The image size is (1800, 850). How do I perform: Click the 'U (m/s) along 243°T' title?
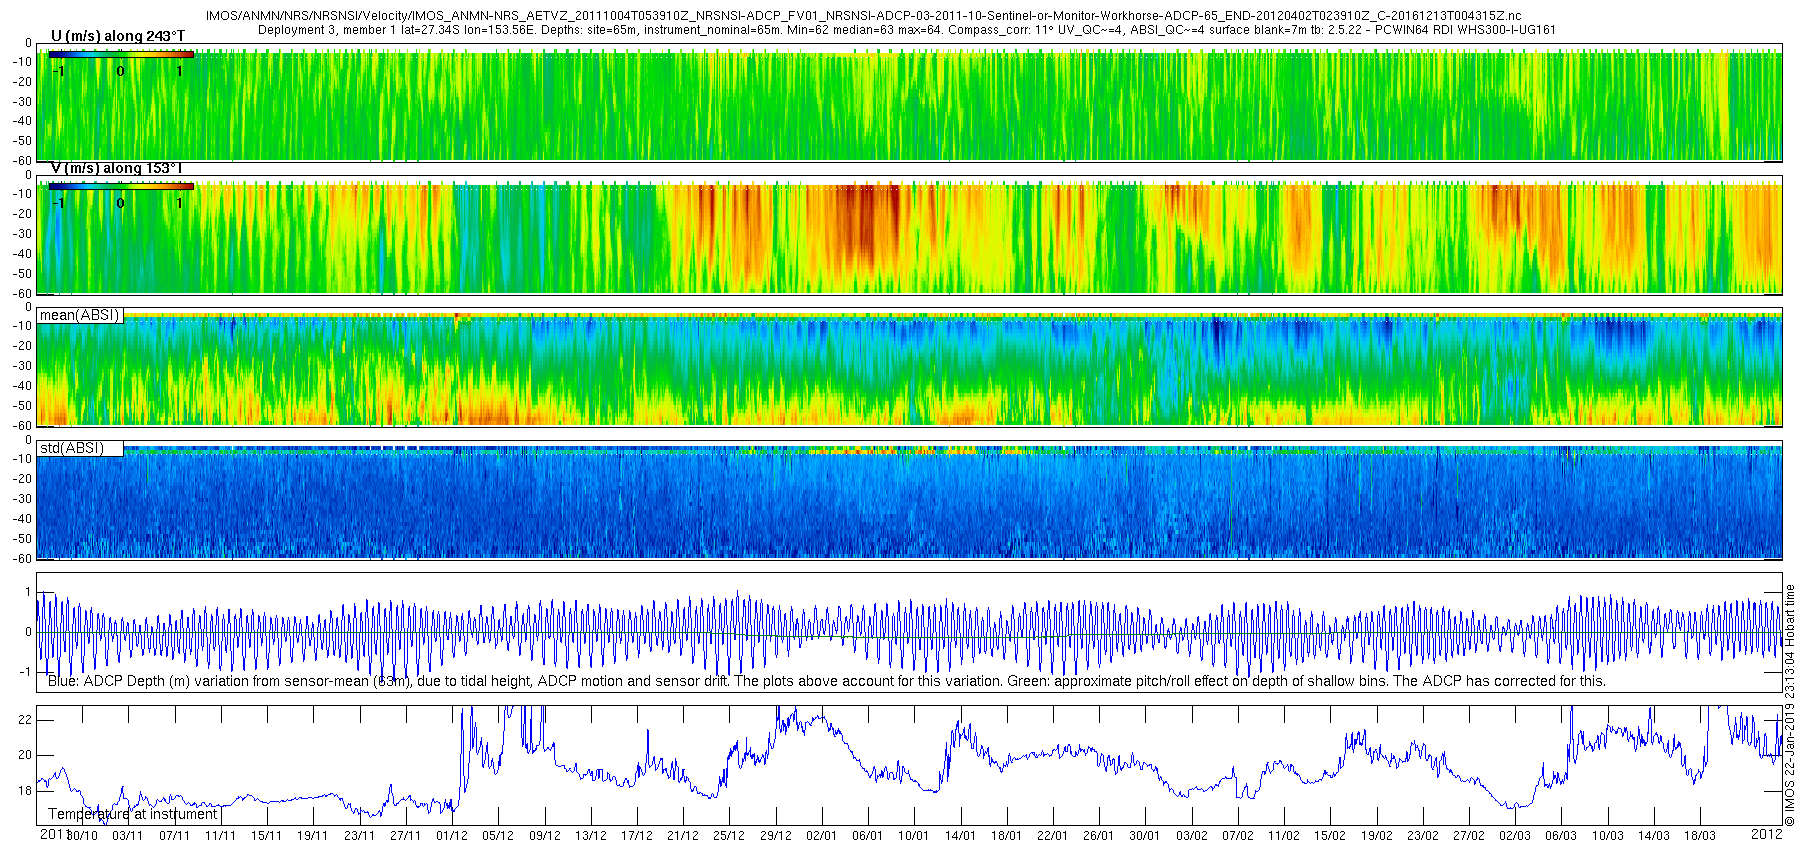pos(118,36)
